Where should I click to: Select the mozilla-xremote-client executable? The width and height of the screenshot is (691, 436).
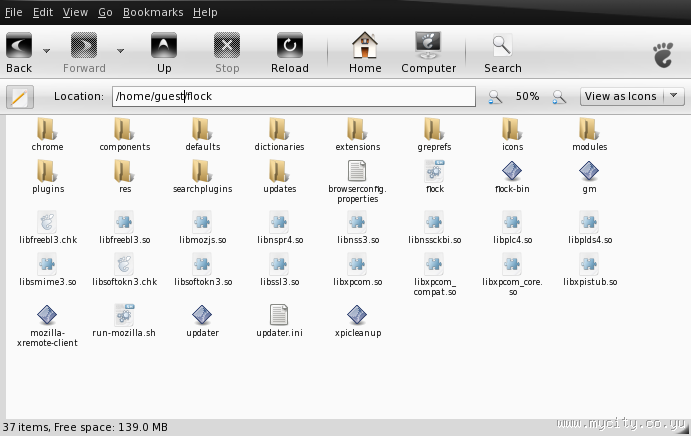[x=47, y=325]
